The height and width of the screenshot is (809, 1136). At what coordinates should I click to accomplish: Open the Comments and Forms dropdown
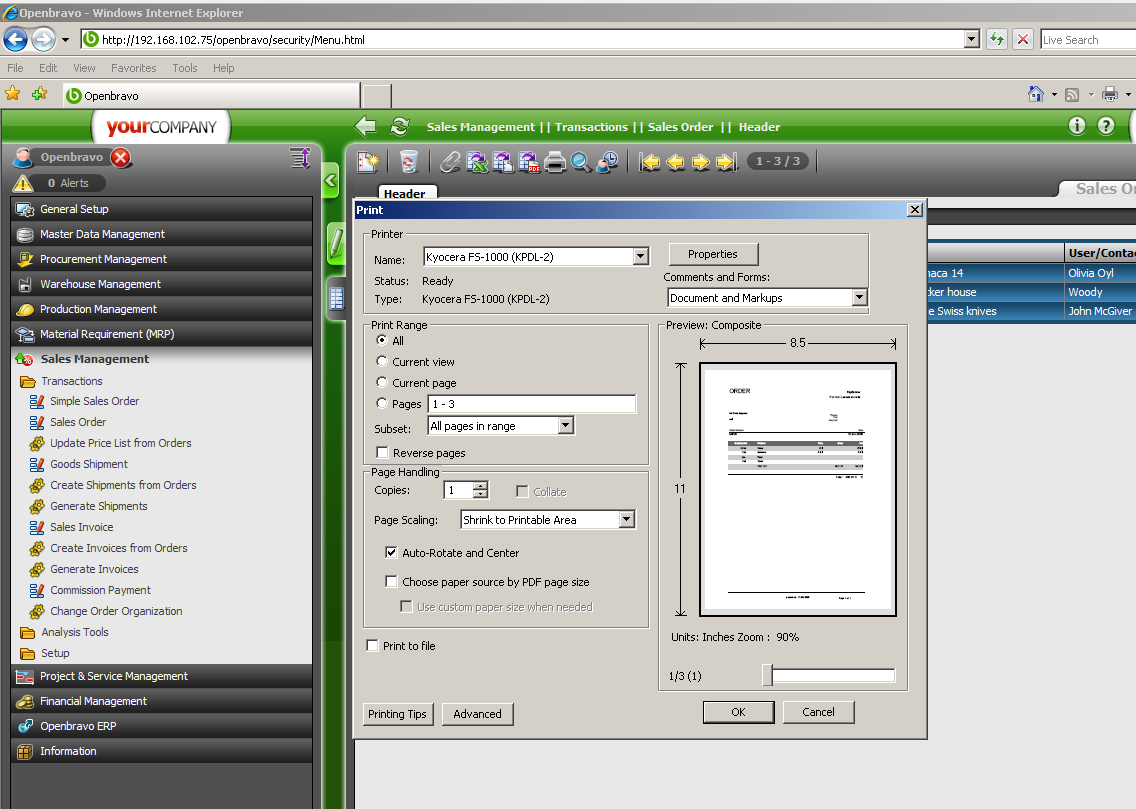pos(858,298)
